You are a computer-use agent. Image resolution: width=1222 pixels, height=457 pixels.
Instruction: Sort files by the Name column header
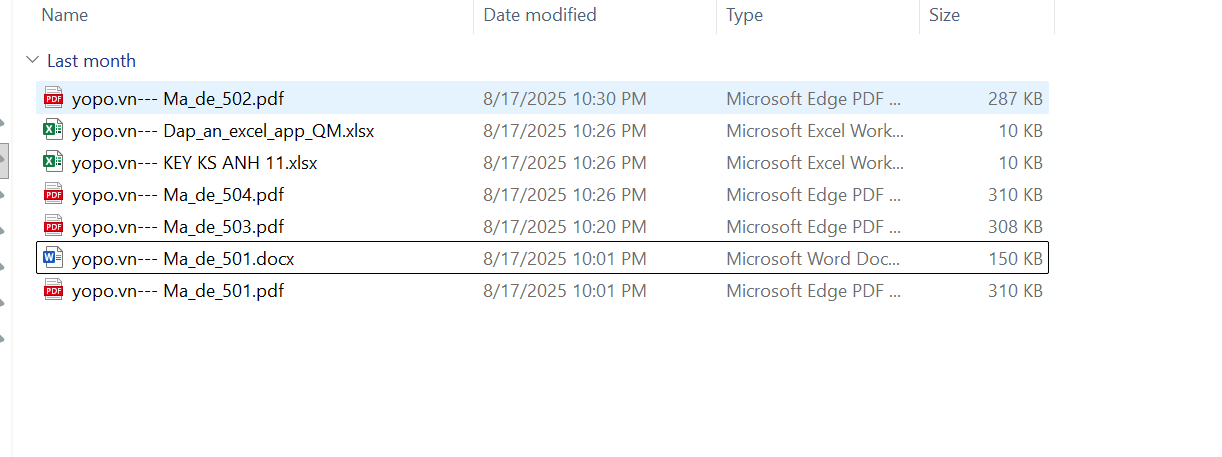pyautogui.click(x=65, y=15)
